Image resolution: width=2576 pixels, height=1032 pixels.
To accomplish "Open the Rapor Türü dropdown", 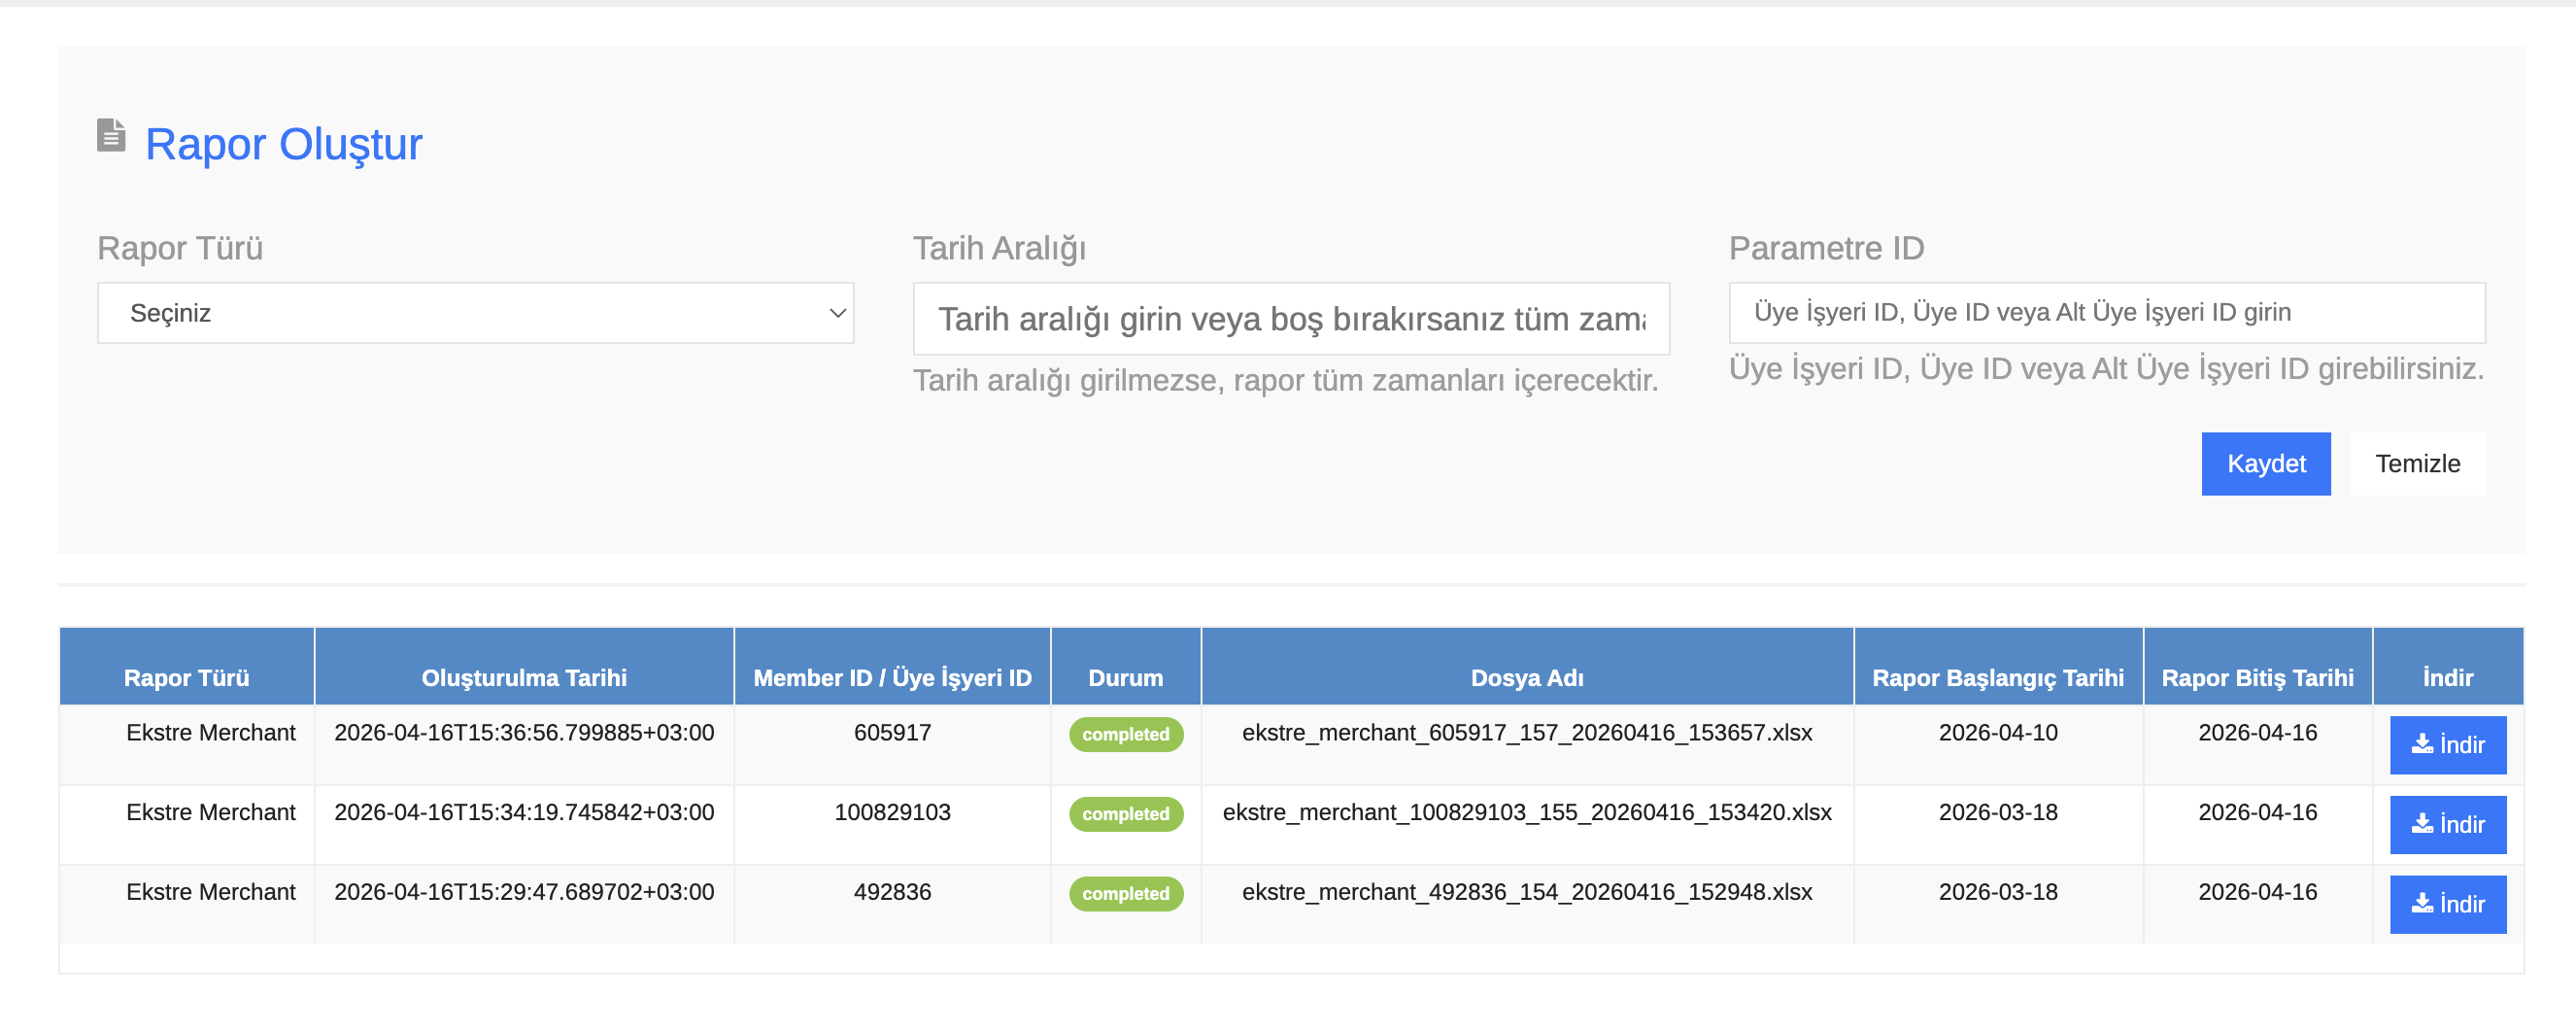I will point(475,313).
